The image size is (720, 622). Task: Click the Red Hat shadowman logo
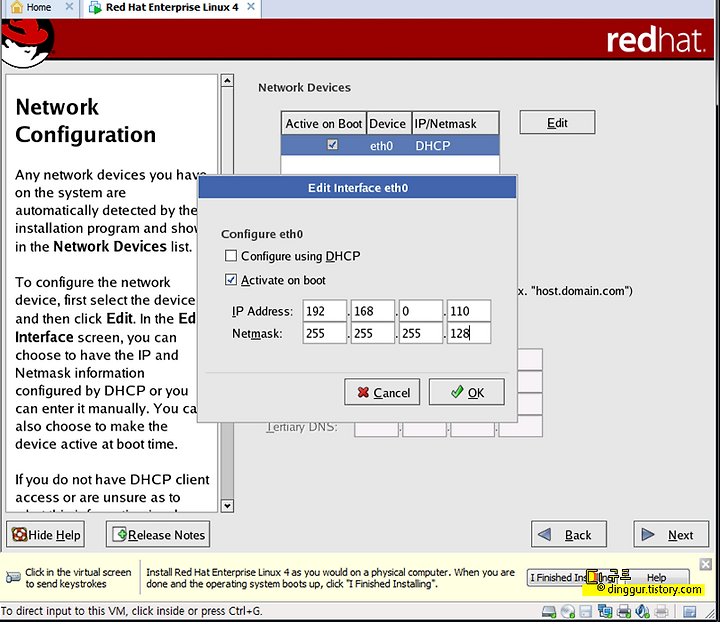point(27,44)
